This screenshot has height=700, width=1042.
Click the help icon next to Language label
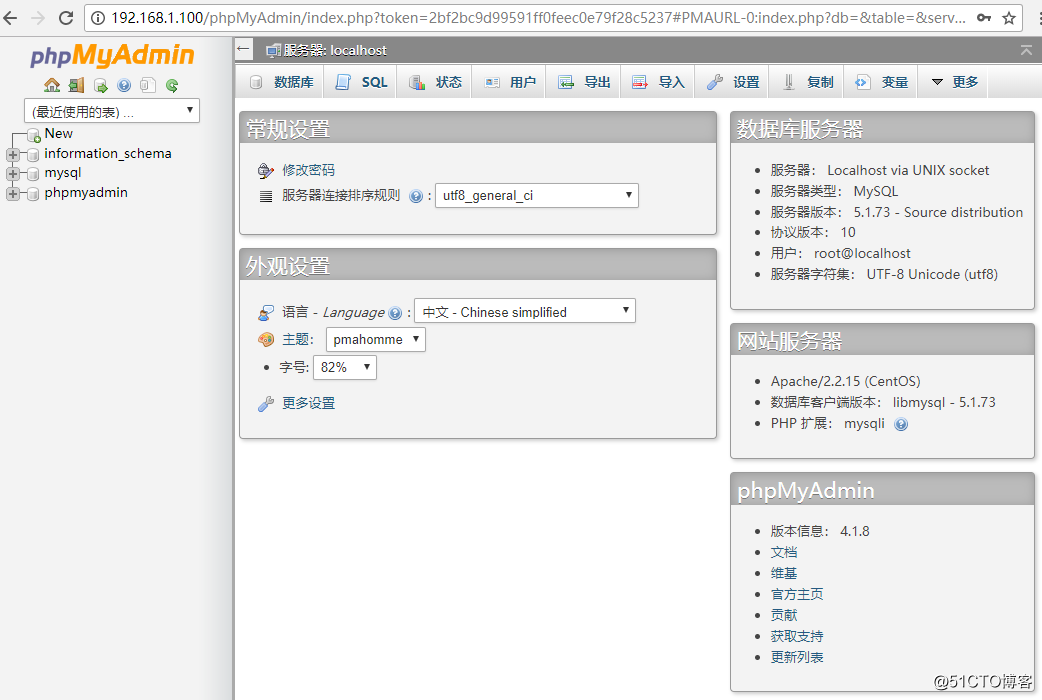coord(395,313)
